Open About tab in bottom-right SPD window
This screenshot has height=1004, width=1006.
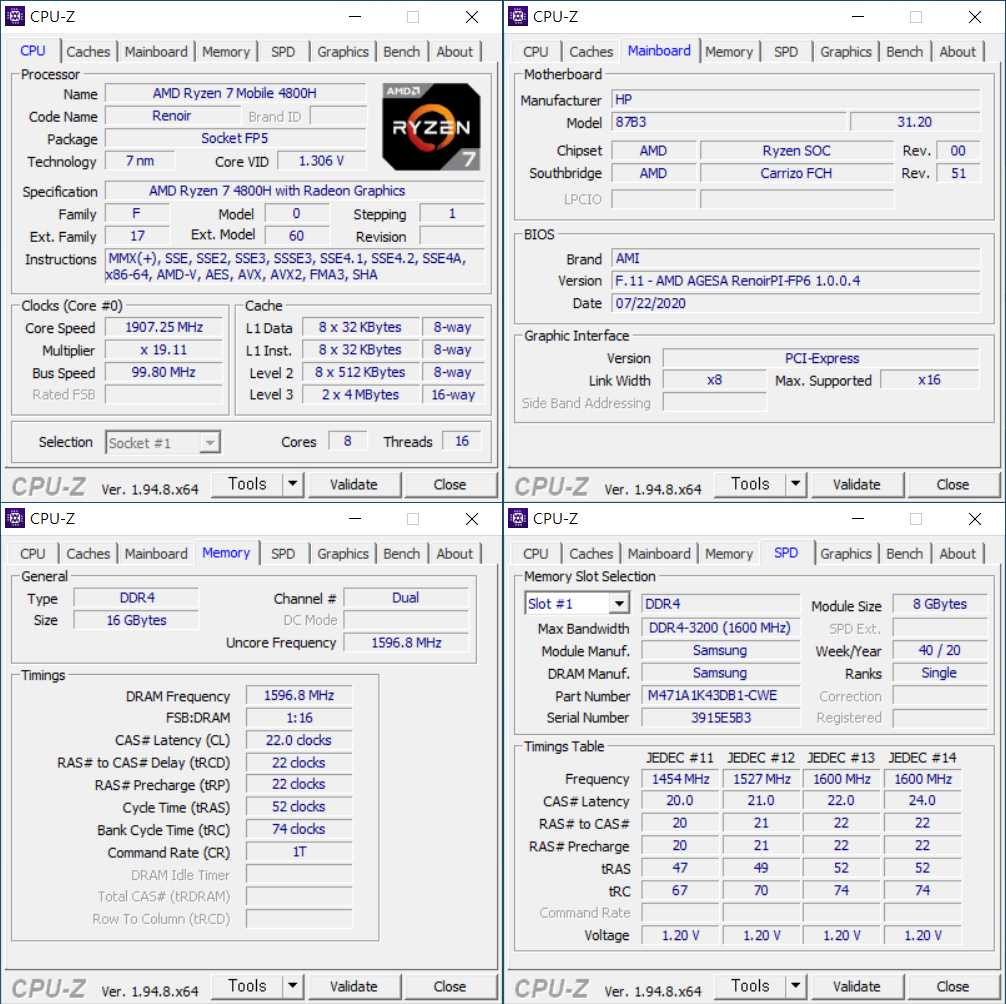[957, 553]
